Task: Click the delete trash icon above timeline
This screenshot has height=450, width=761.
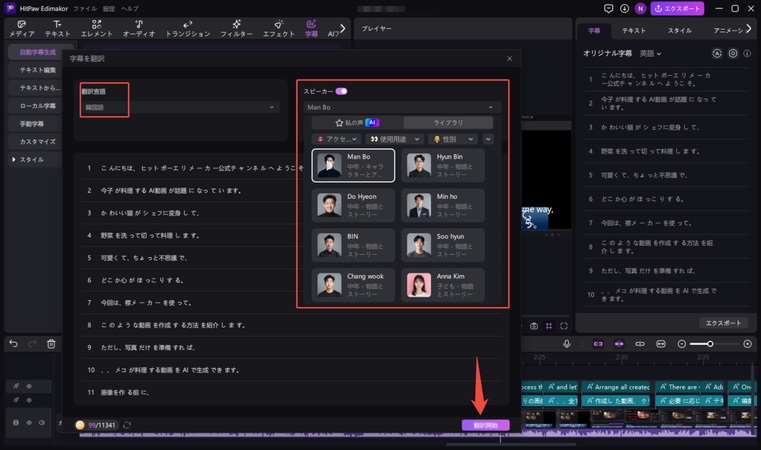Action: 51,344
